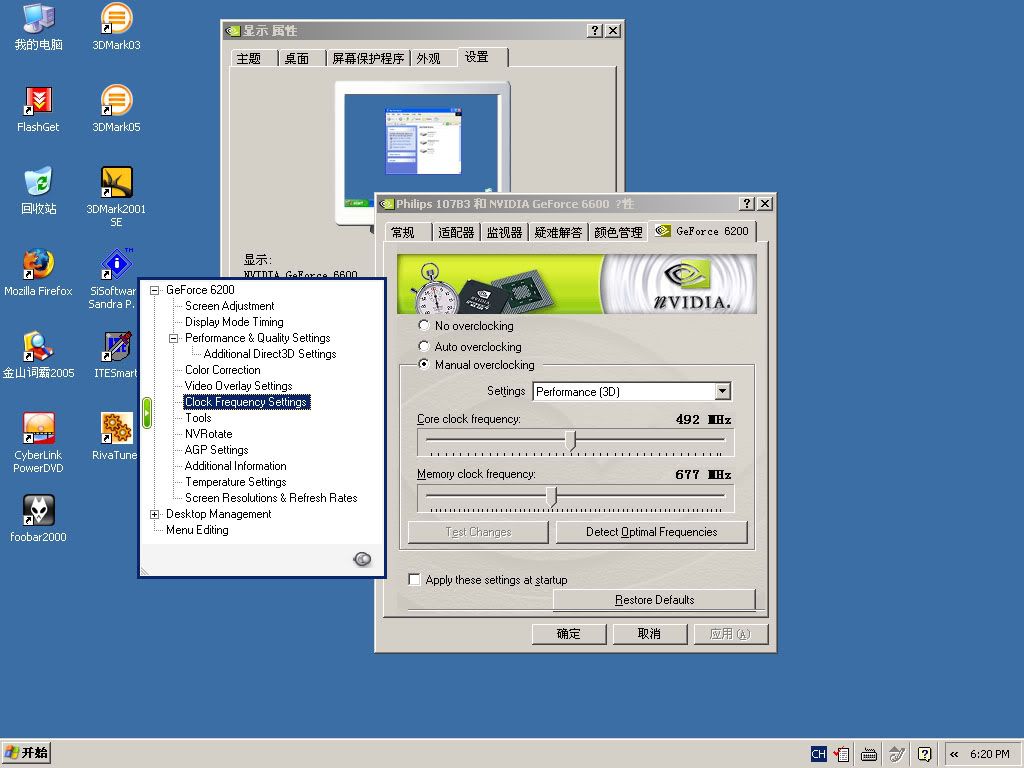Click the pen tool tray icon
The image size is (1024, 768).
point(897,754)
